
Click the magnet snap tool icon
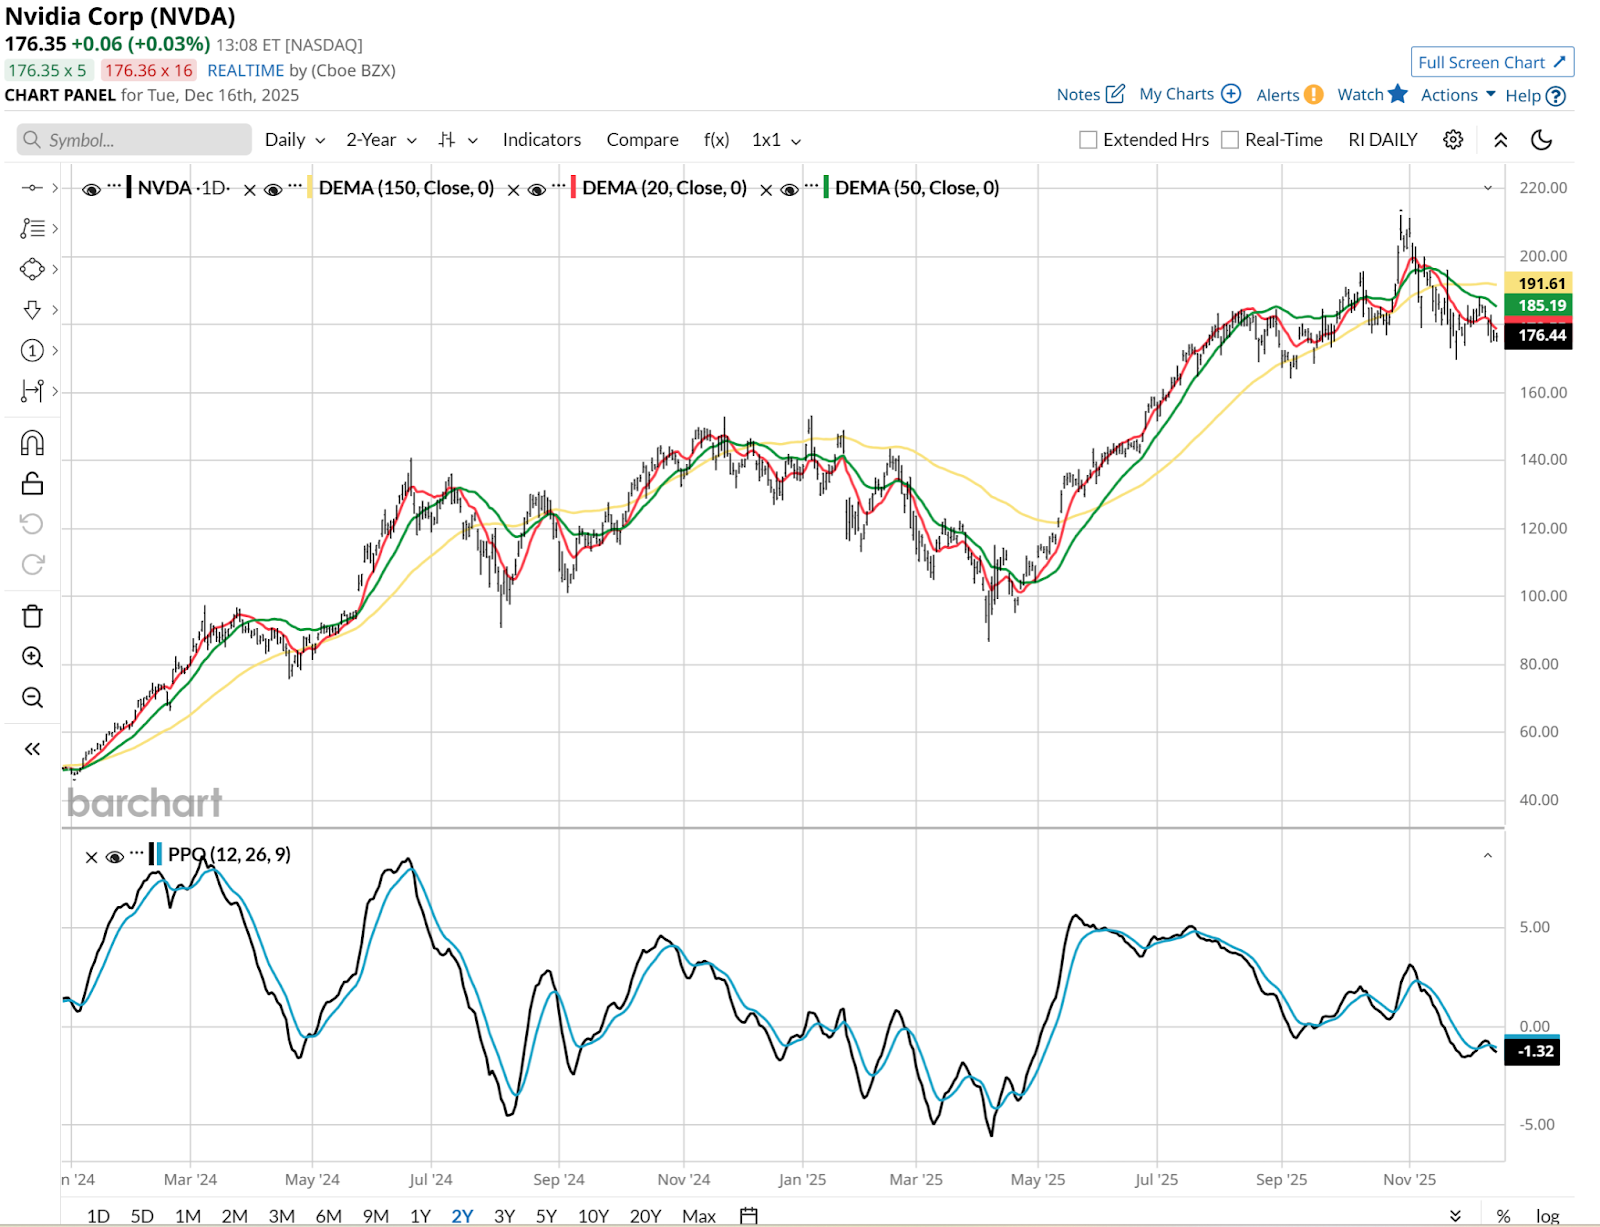pos(32,443)
